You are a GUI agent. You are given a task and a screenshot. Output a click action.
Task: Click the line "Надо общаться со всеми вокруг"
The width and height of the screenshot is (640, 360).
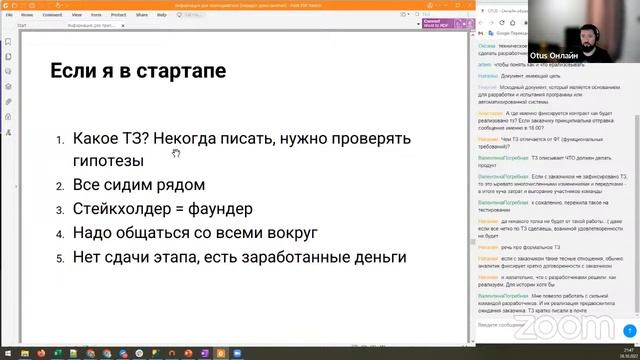coord(195,233)
